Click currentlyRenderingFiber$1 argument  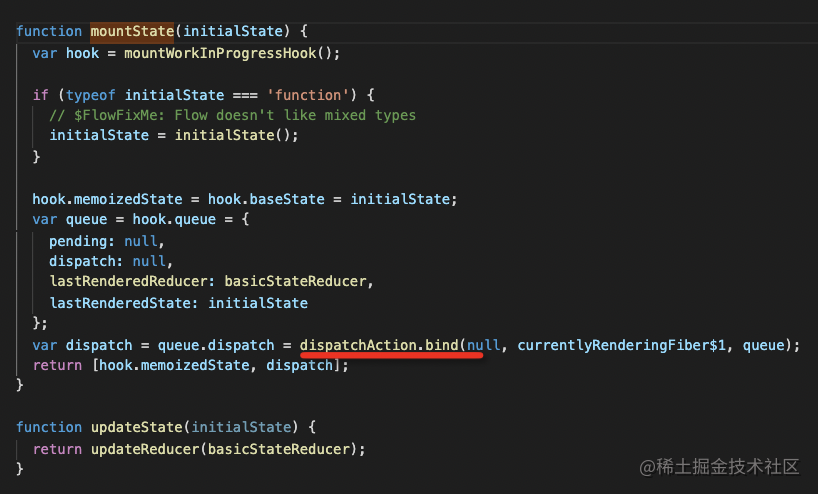point(621,345)
